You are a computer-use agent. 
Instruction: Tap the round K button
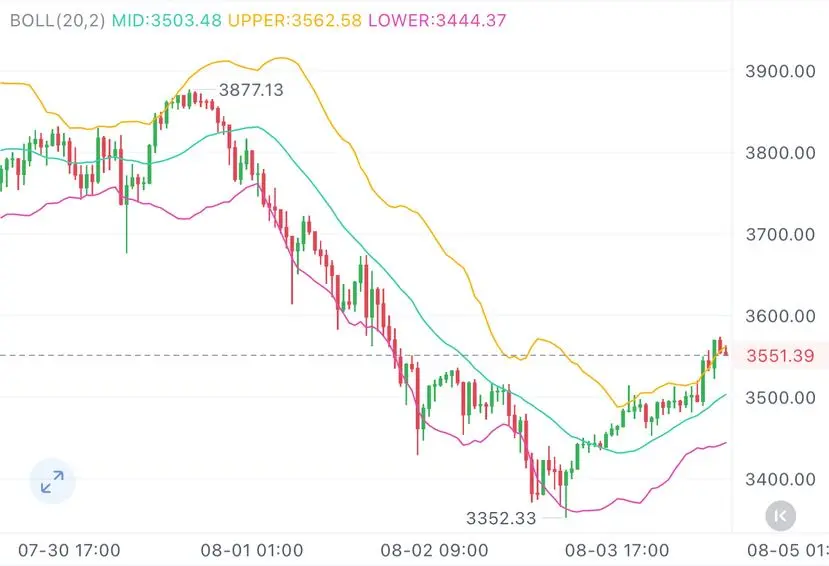tap(780, 515)
